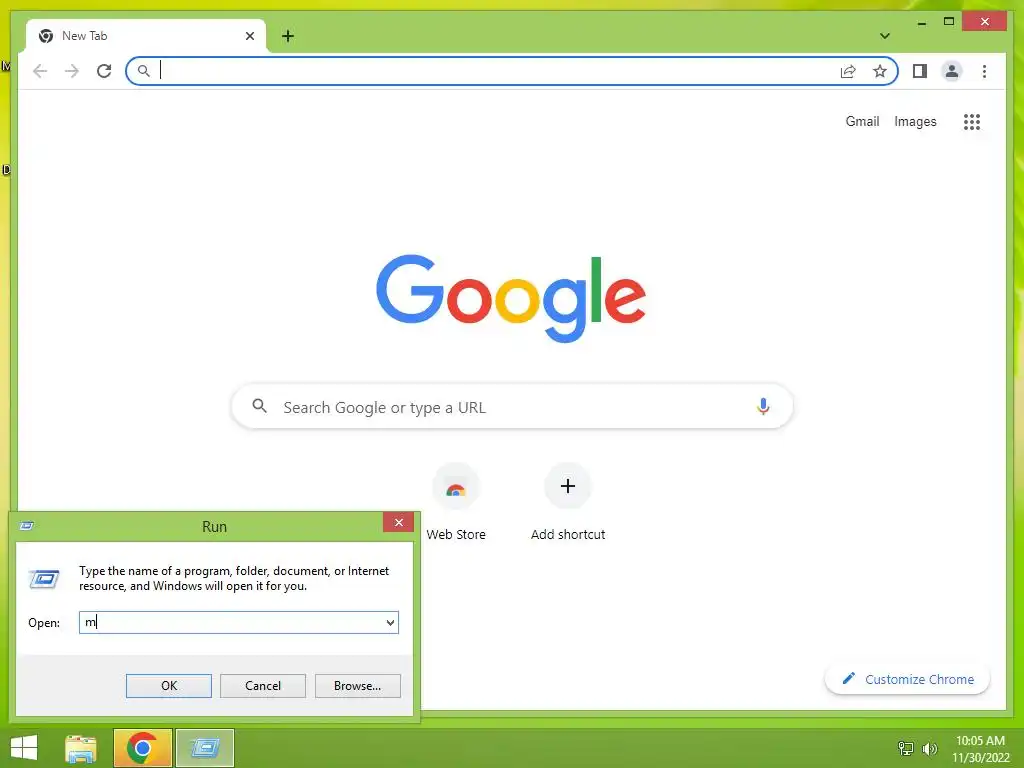The height and width of the screenshot is (768, 1024).
Task: Close the New Tab tab
Action: 249,36
